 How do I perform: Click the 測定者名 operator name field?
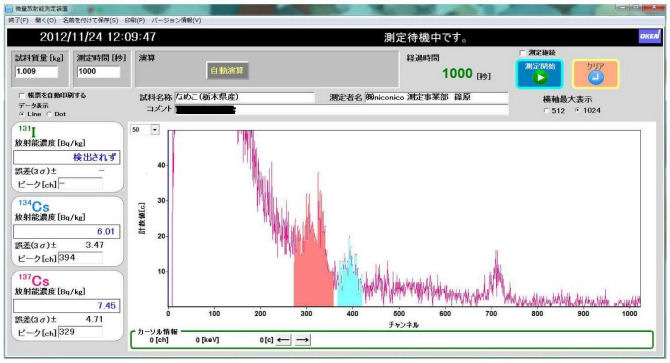coord(436,97)
